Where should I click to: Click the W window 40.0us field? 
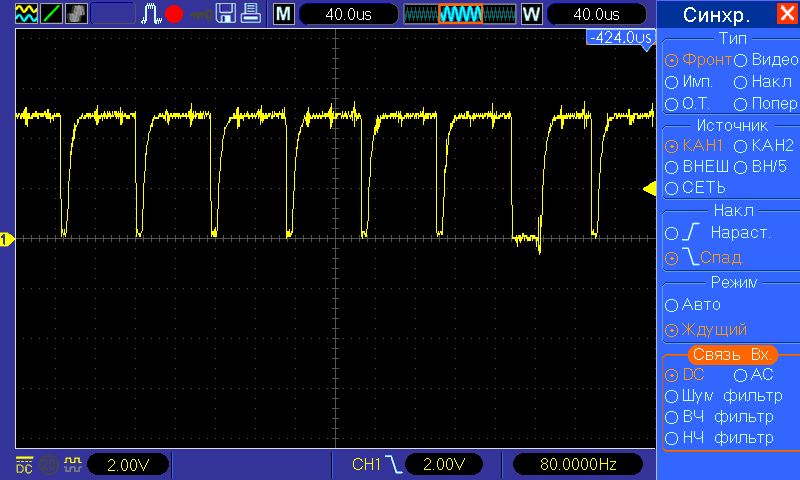click(595, 14)
